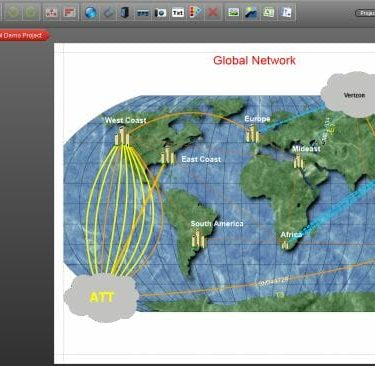
Task: Select the chain link tool icon
Action: click(x=108, y=13)
